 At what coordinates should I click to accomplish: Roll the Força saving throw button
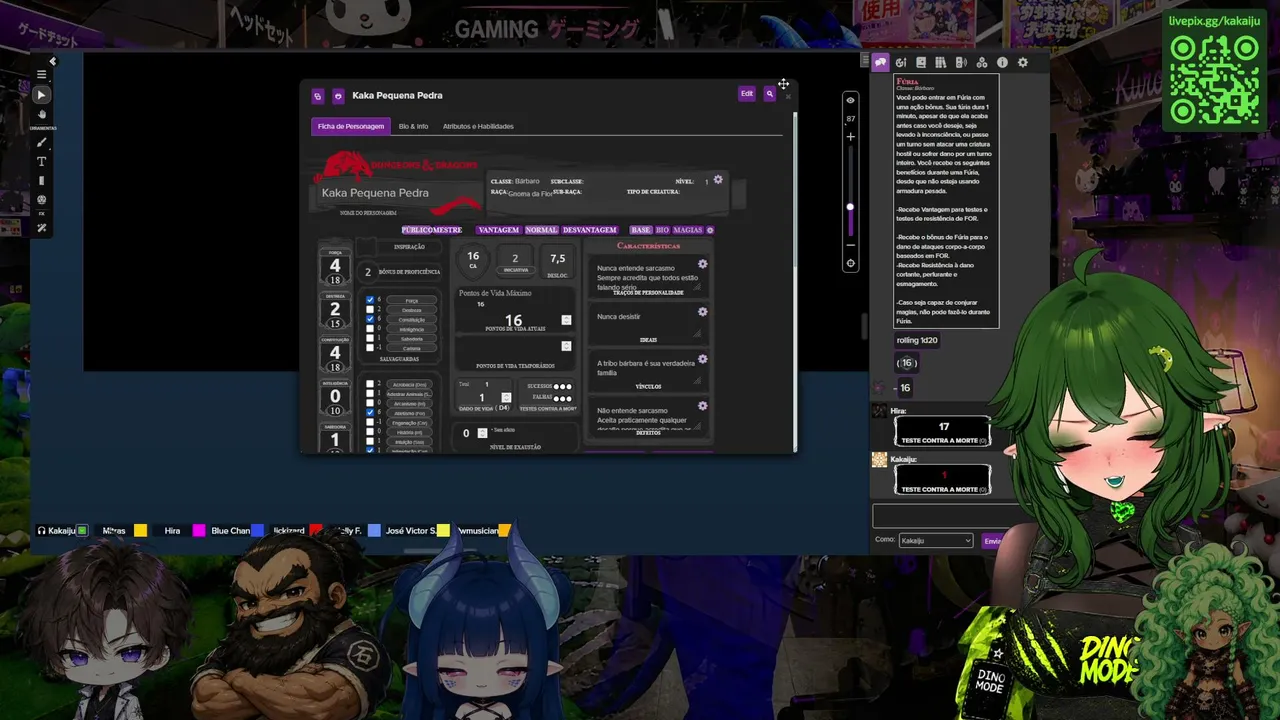(411, 300)
